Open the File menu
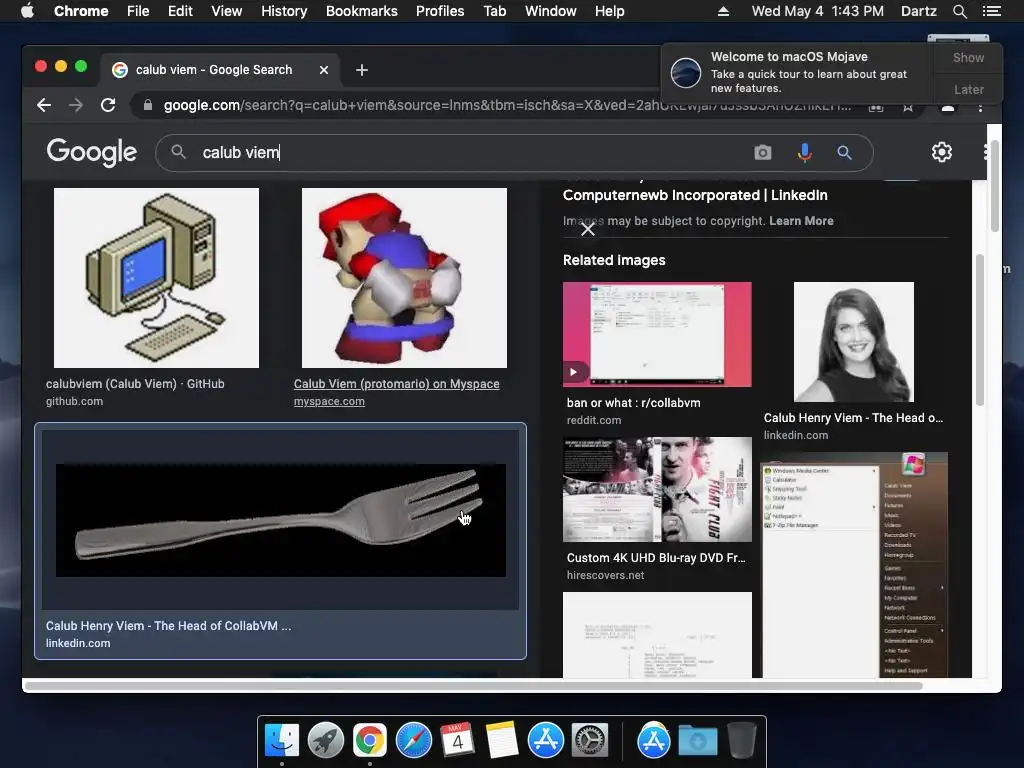The height and width of the screenshot is (768, 1024). [138, 11]
